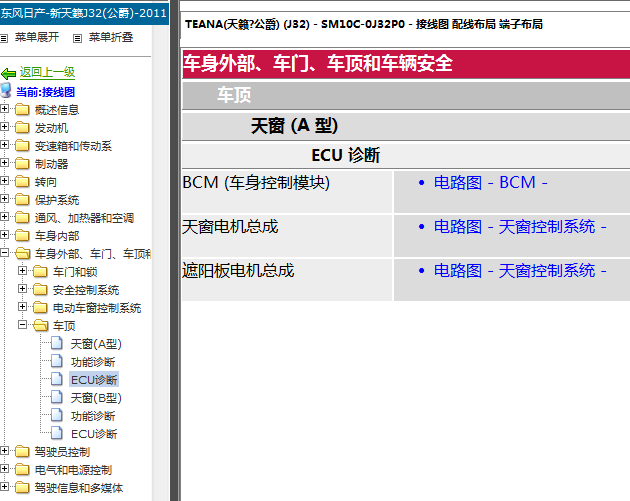Expand the 变速箱和传动系 node
Screen dimensions: 630x501
tap(4, 145)
